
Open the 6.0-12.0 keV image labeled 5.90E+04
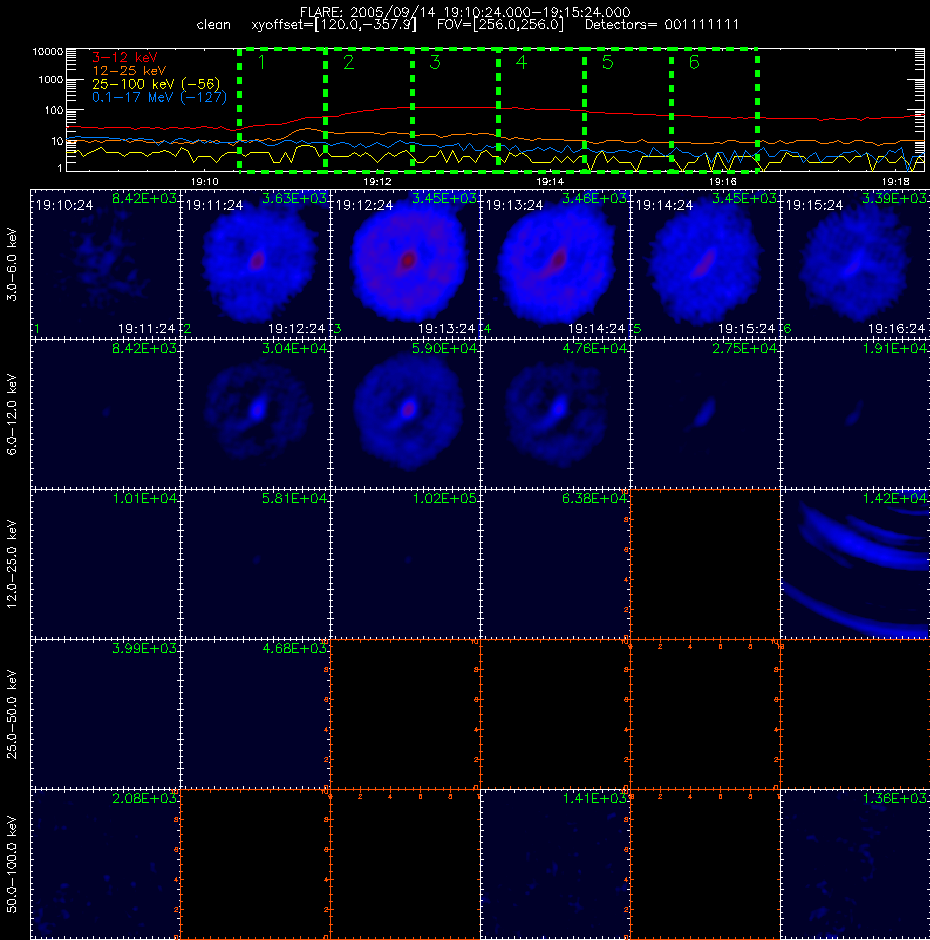pyautogui.click(x=405, y=414)
